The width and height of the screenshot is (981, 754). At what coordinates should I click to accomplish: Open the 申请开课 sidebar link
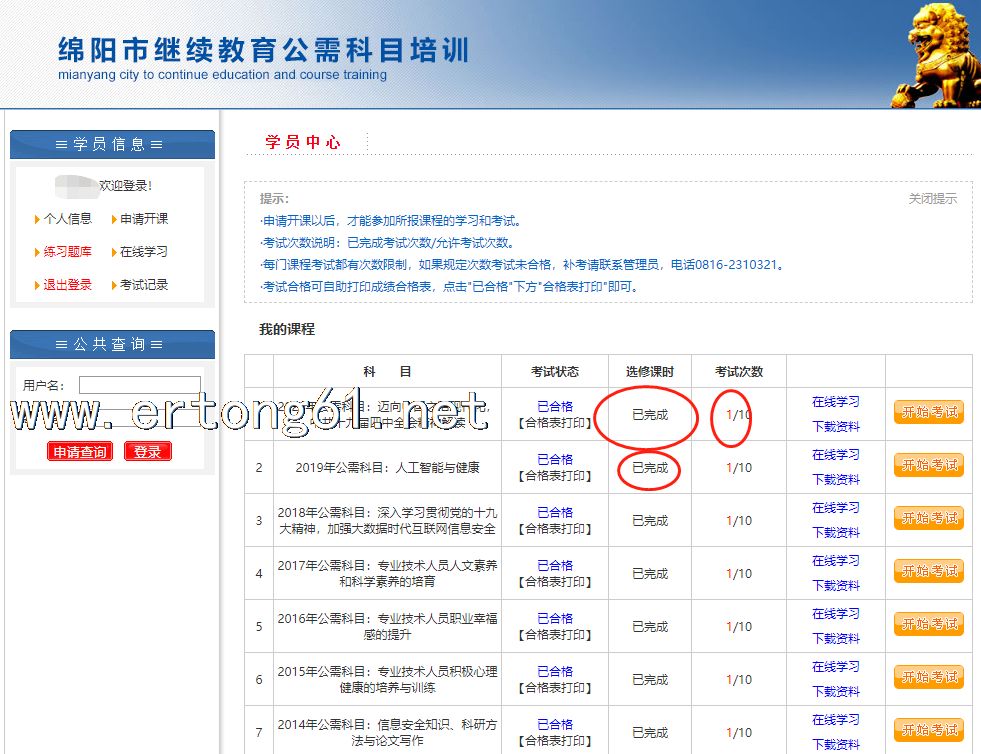[144, 219]
